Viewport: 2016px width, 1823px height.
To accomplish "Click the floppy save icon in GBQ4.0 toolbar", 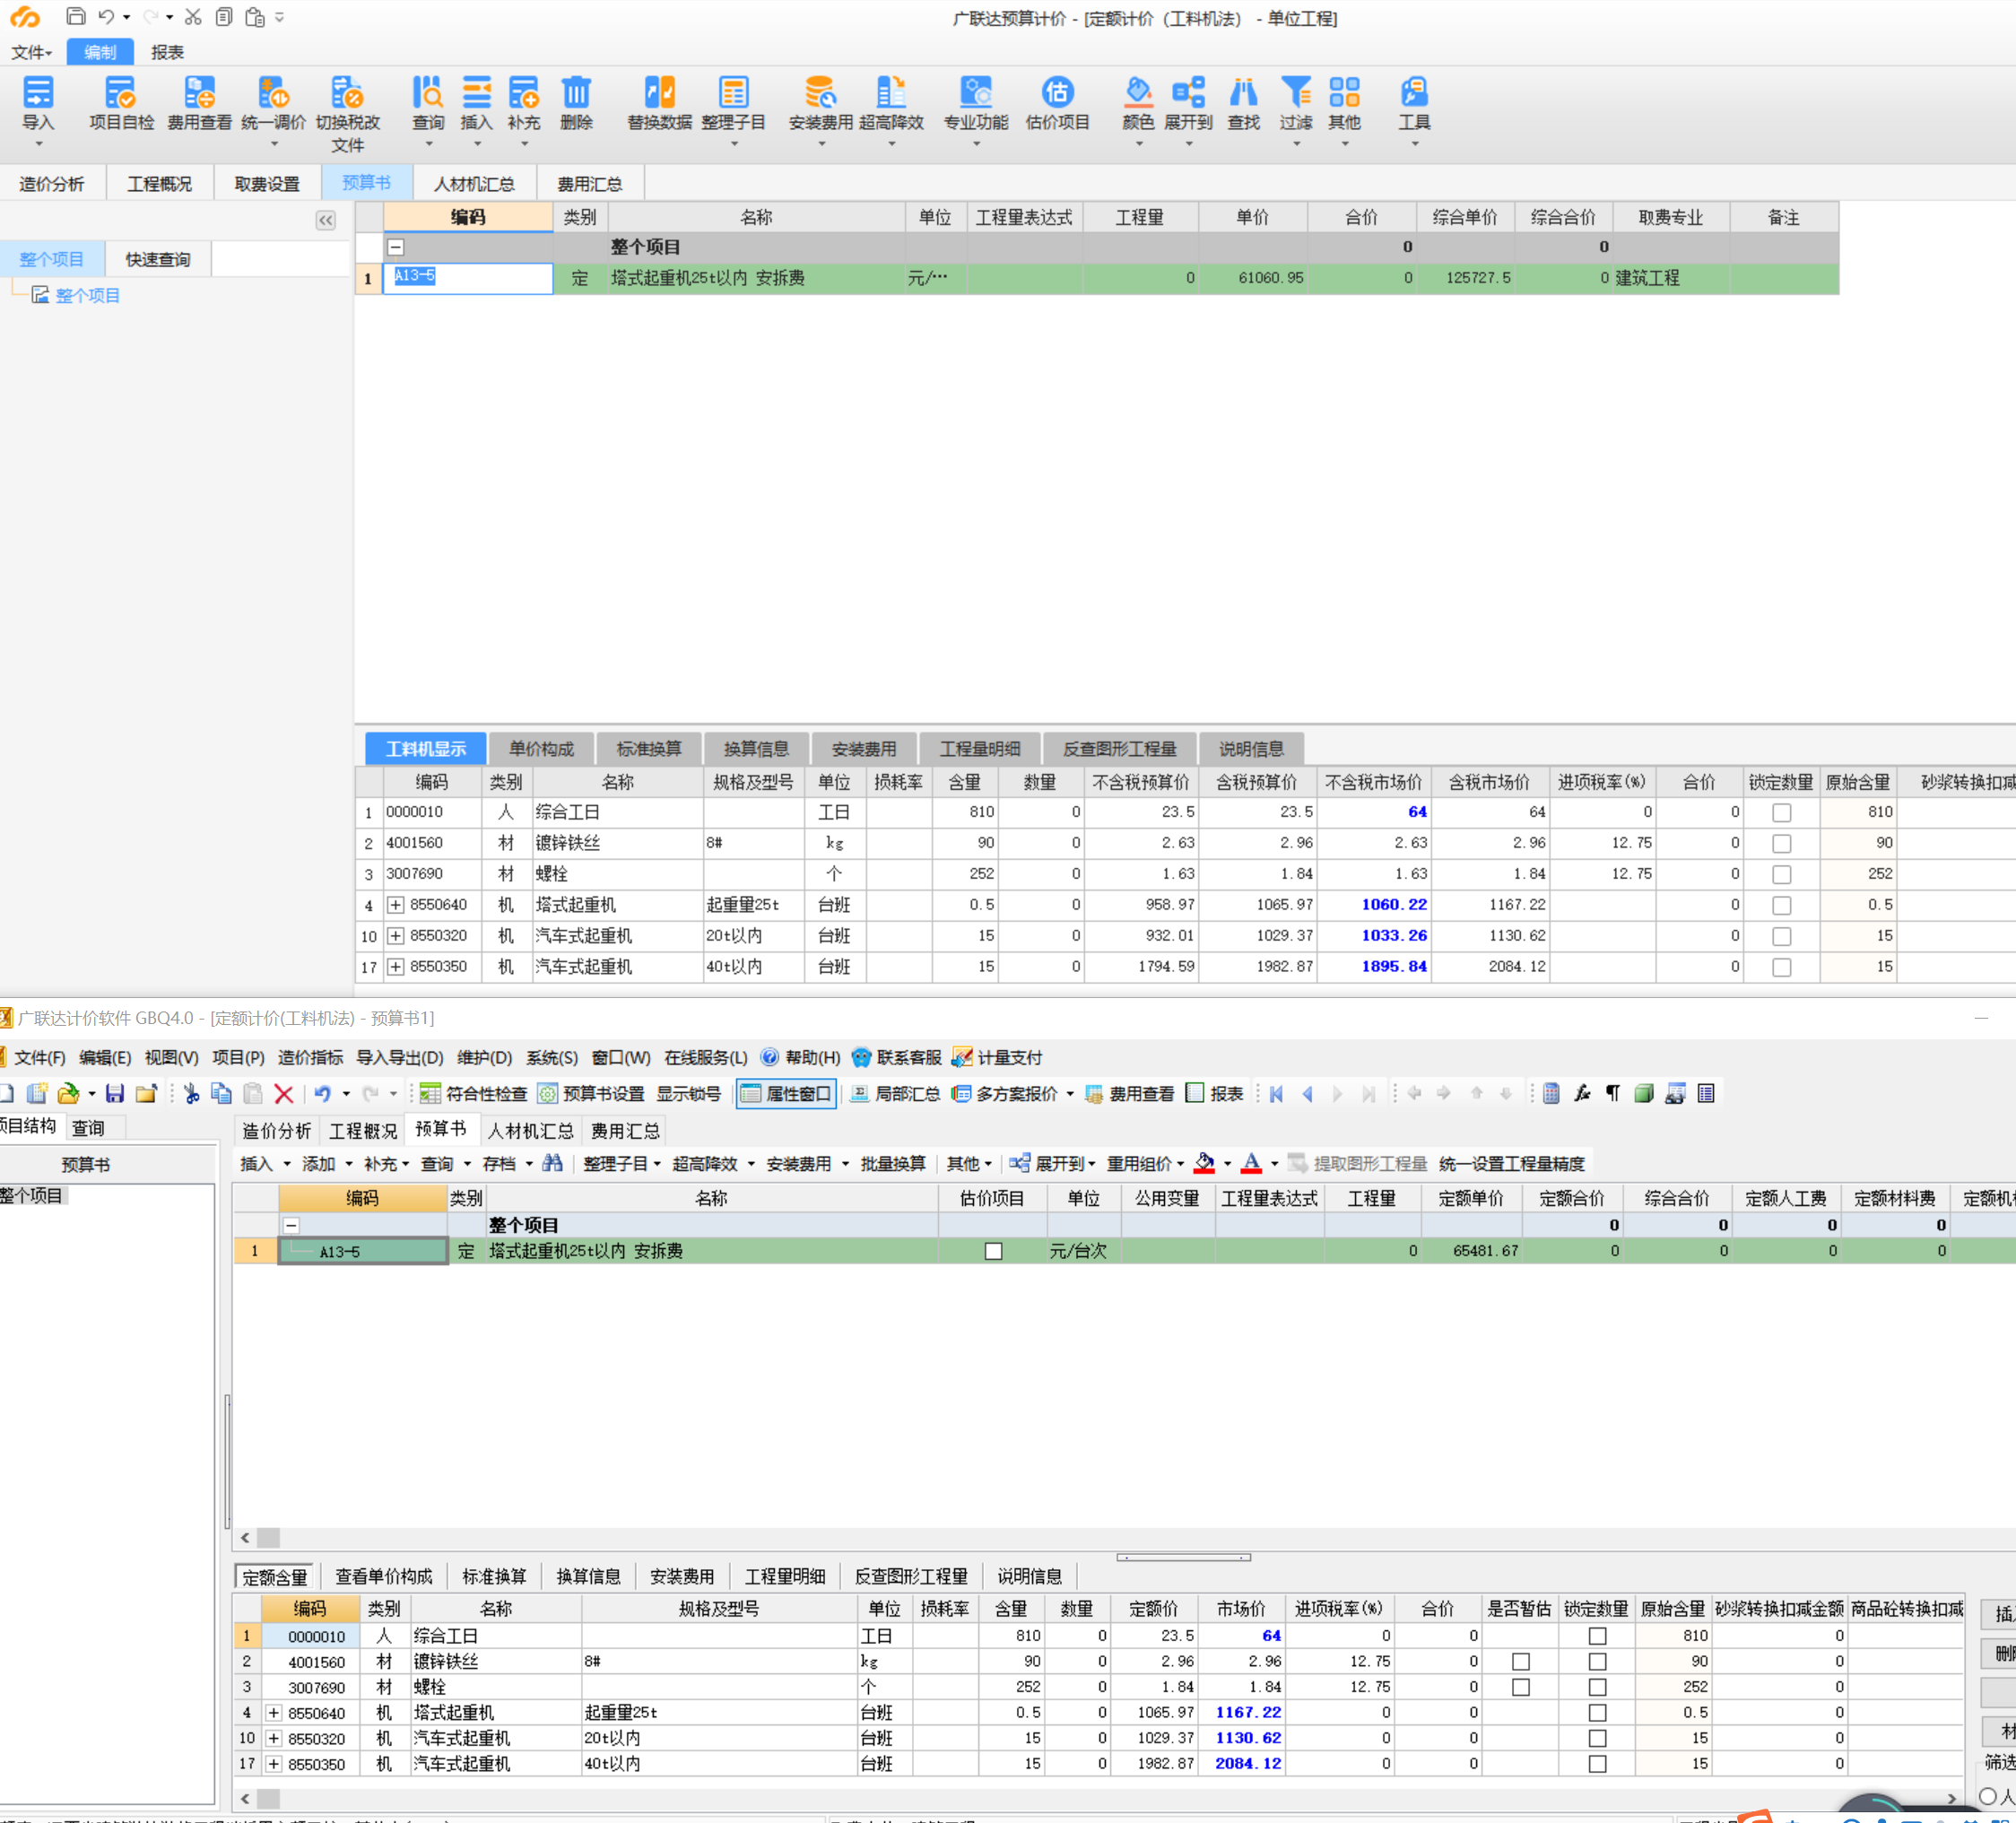I will pos(115,1093).
